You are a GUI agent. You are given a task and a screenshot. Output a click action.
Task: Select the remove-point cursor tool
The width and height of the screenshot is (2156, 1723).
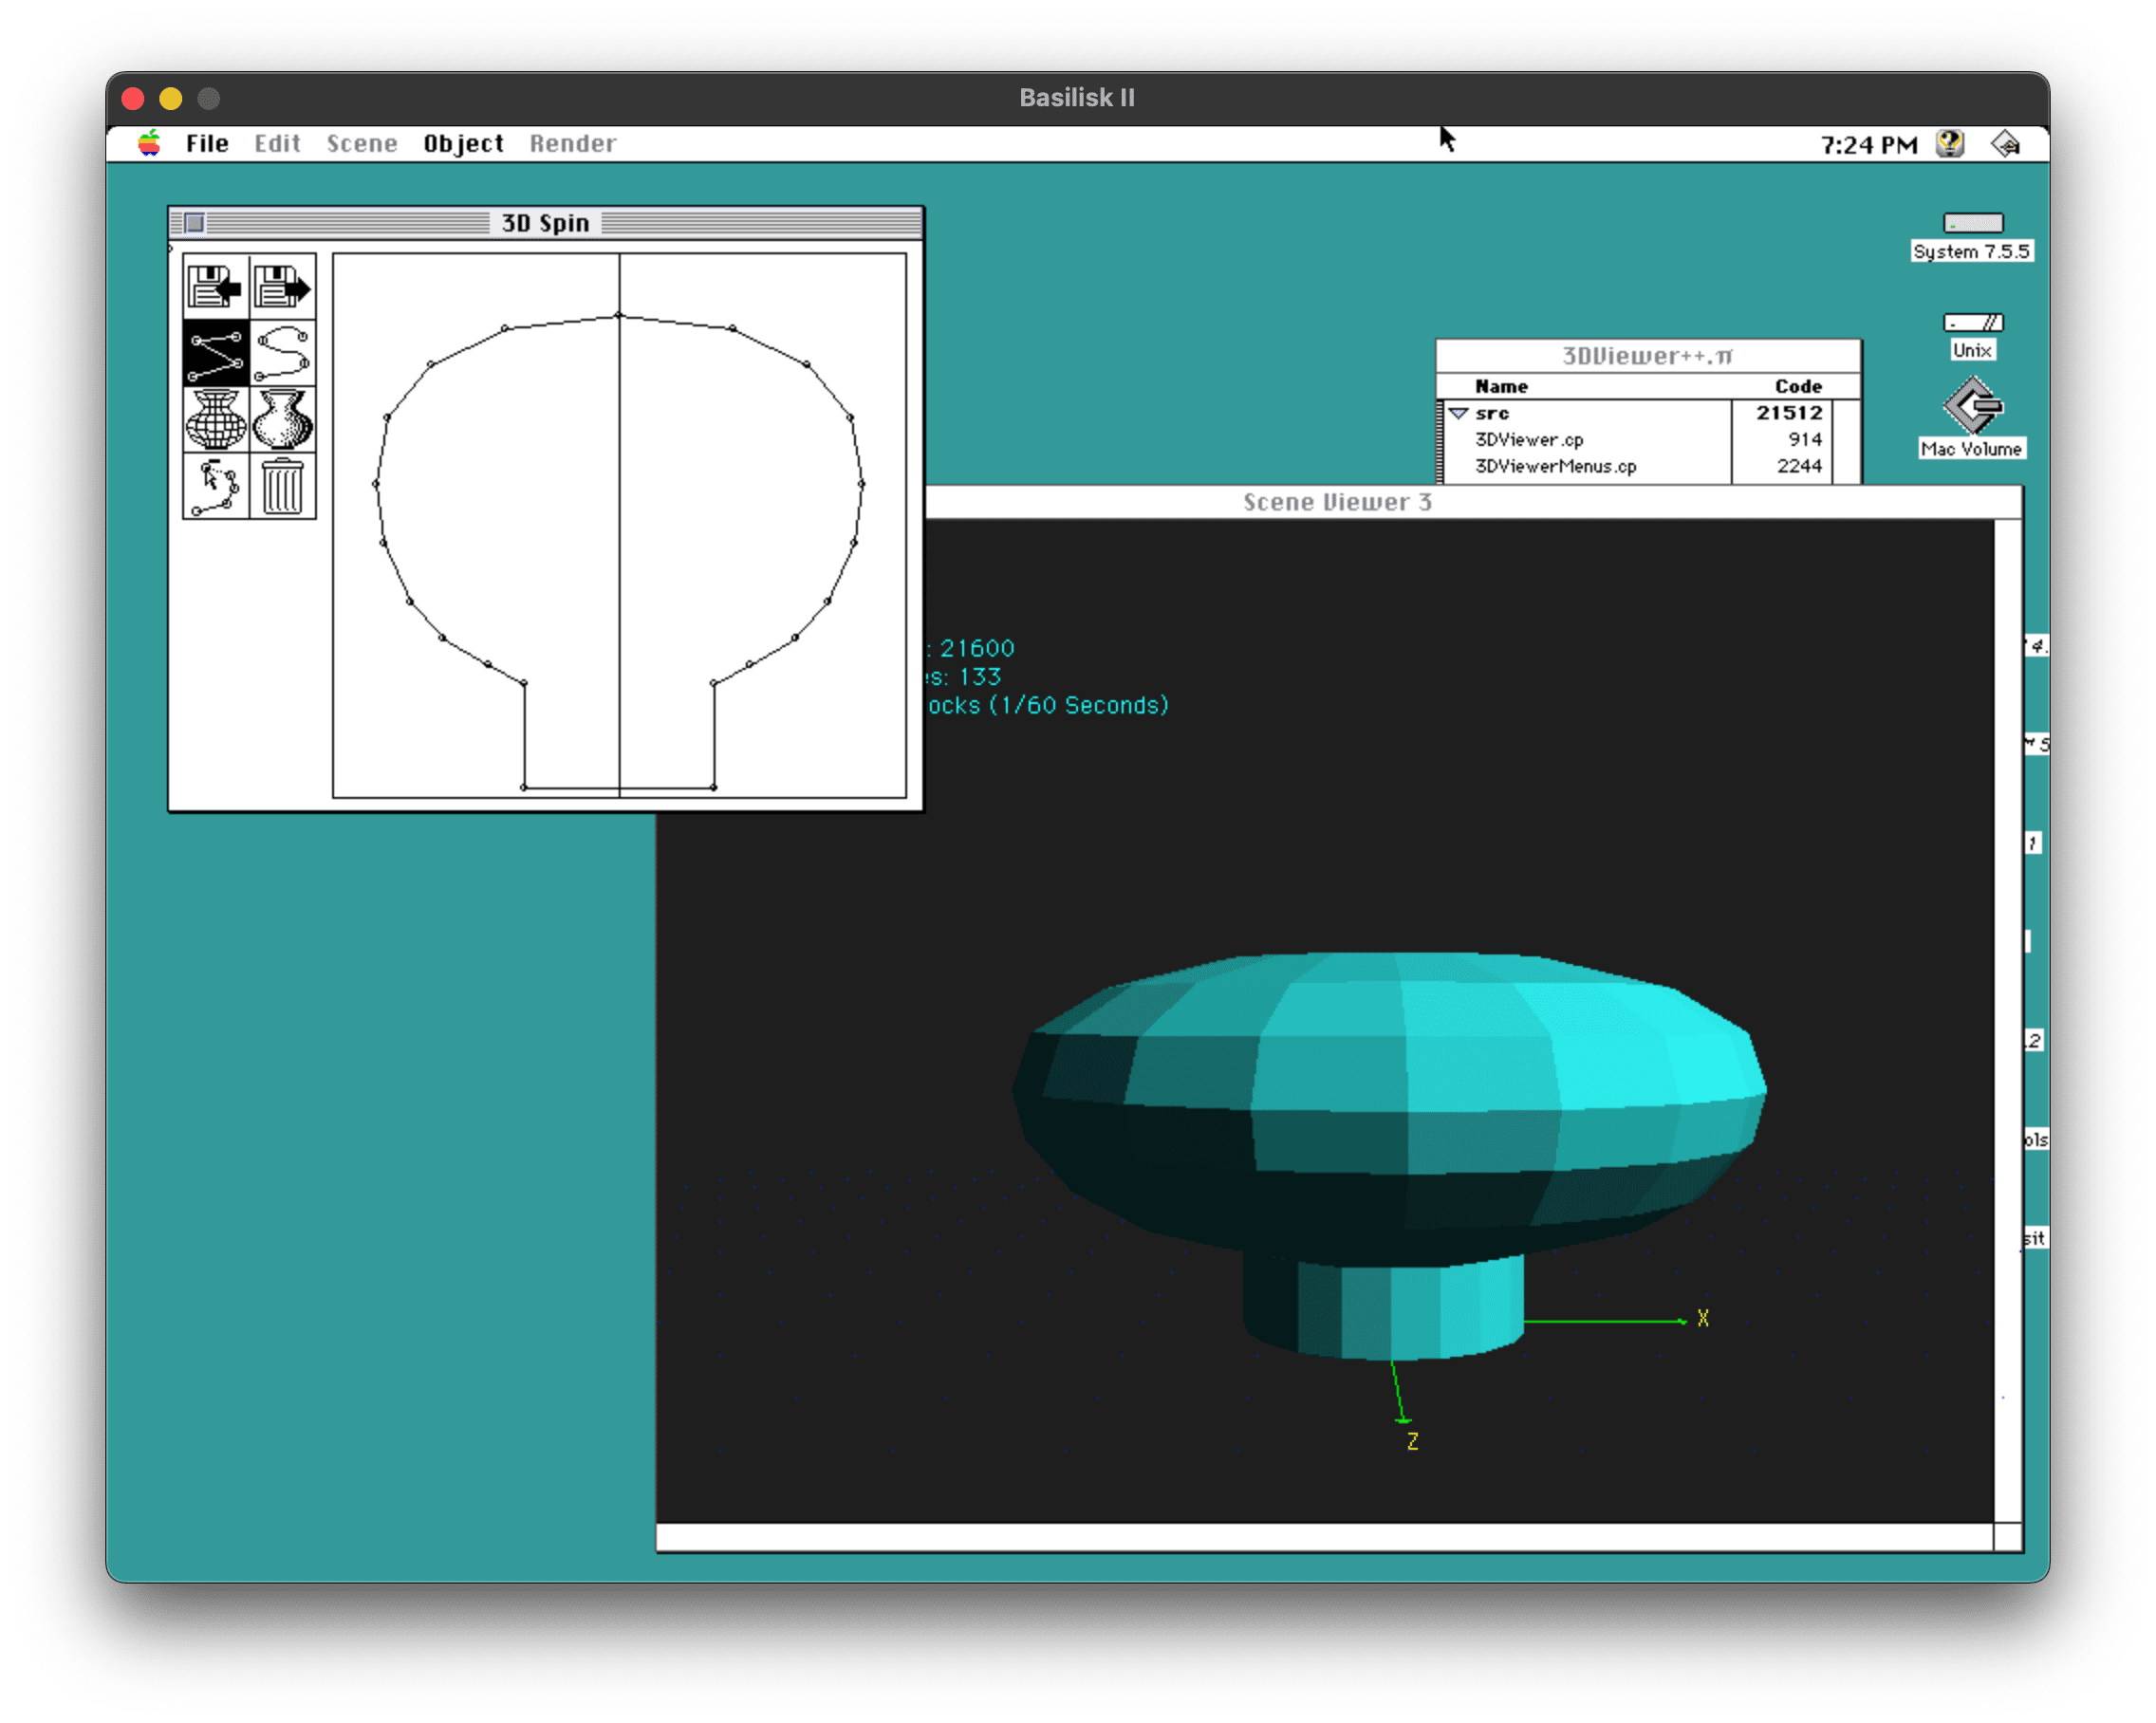click(x=215, y=487)
